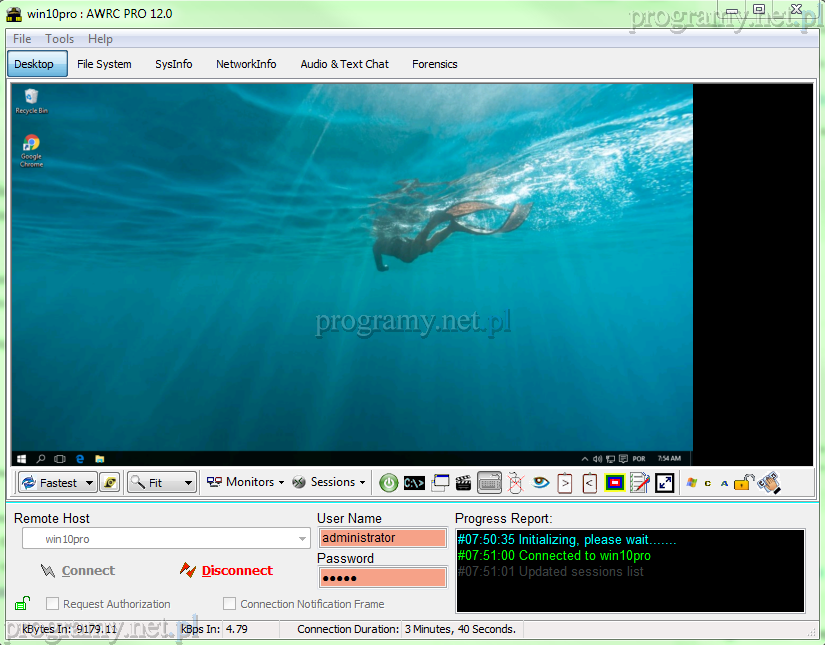Open the Monitors dropdown menu
Image resolution: width=825 pixels, height=645 pixels.
pyautogui.click(x=246, y=482)
